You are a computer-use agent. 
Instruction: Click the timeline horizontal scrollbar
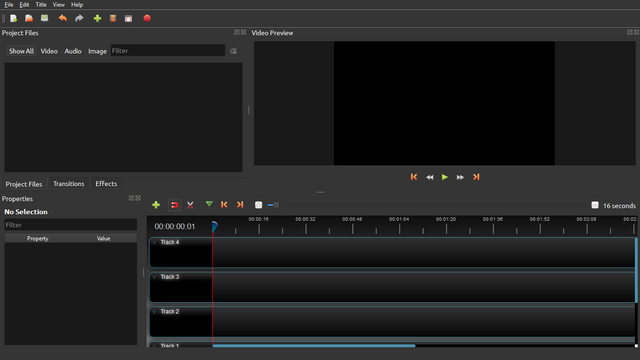[x=314, y=346]
